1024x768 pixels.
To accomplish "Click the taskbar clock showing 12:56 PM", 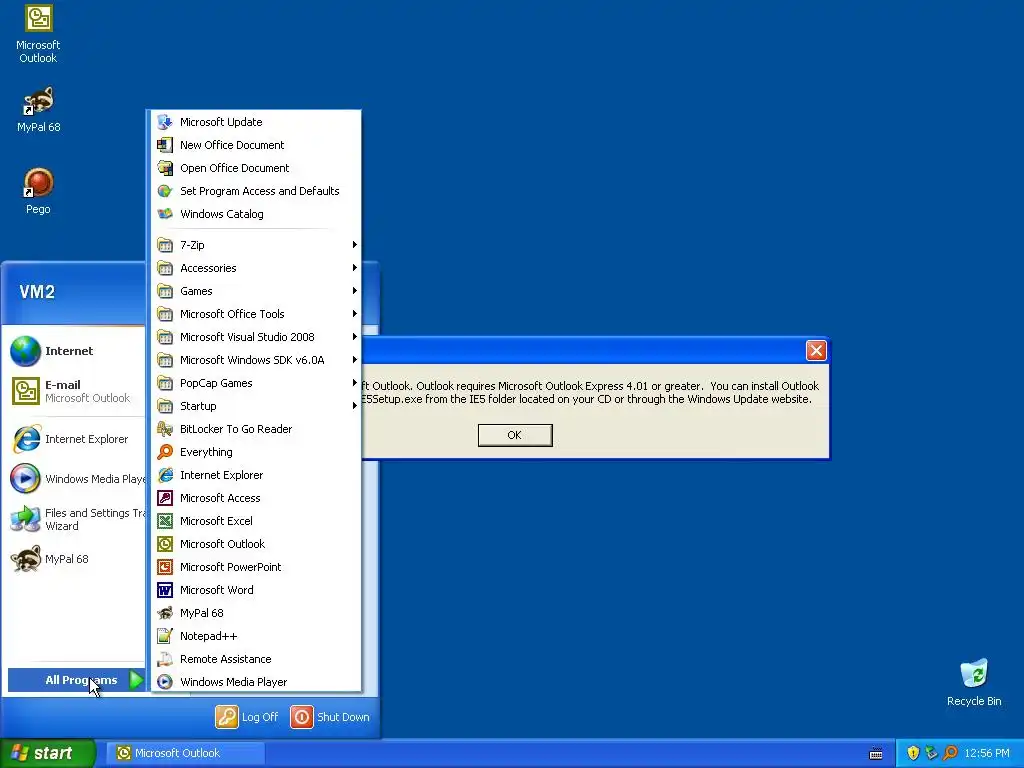I will tap(987, 753).
